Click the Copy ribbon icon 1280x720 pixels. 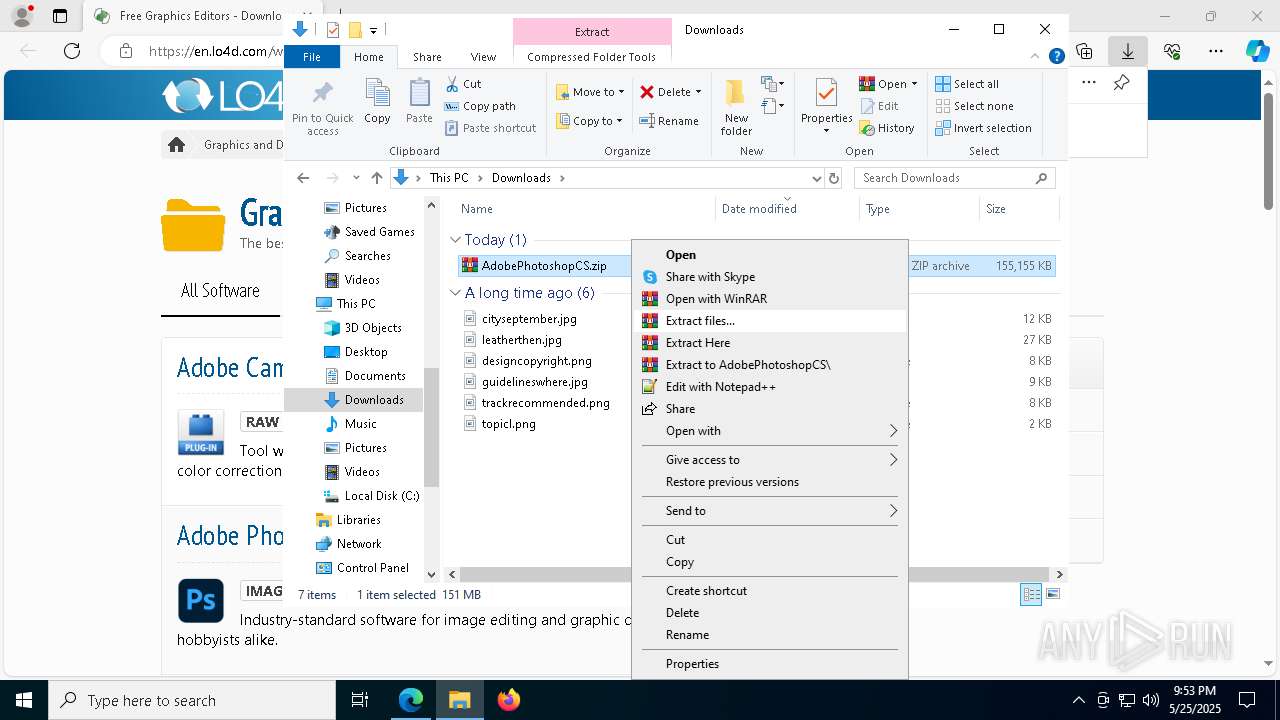point(377,101)
